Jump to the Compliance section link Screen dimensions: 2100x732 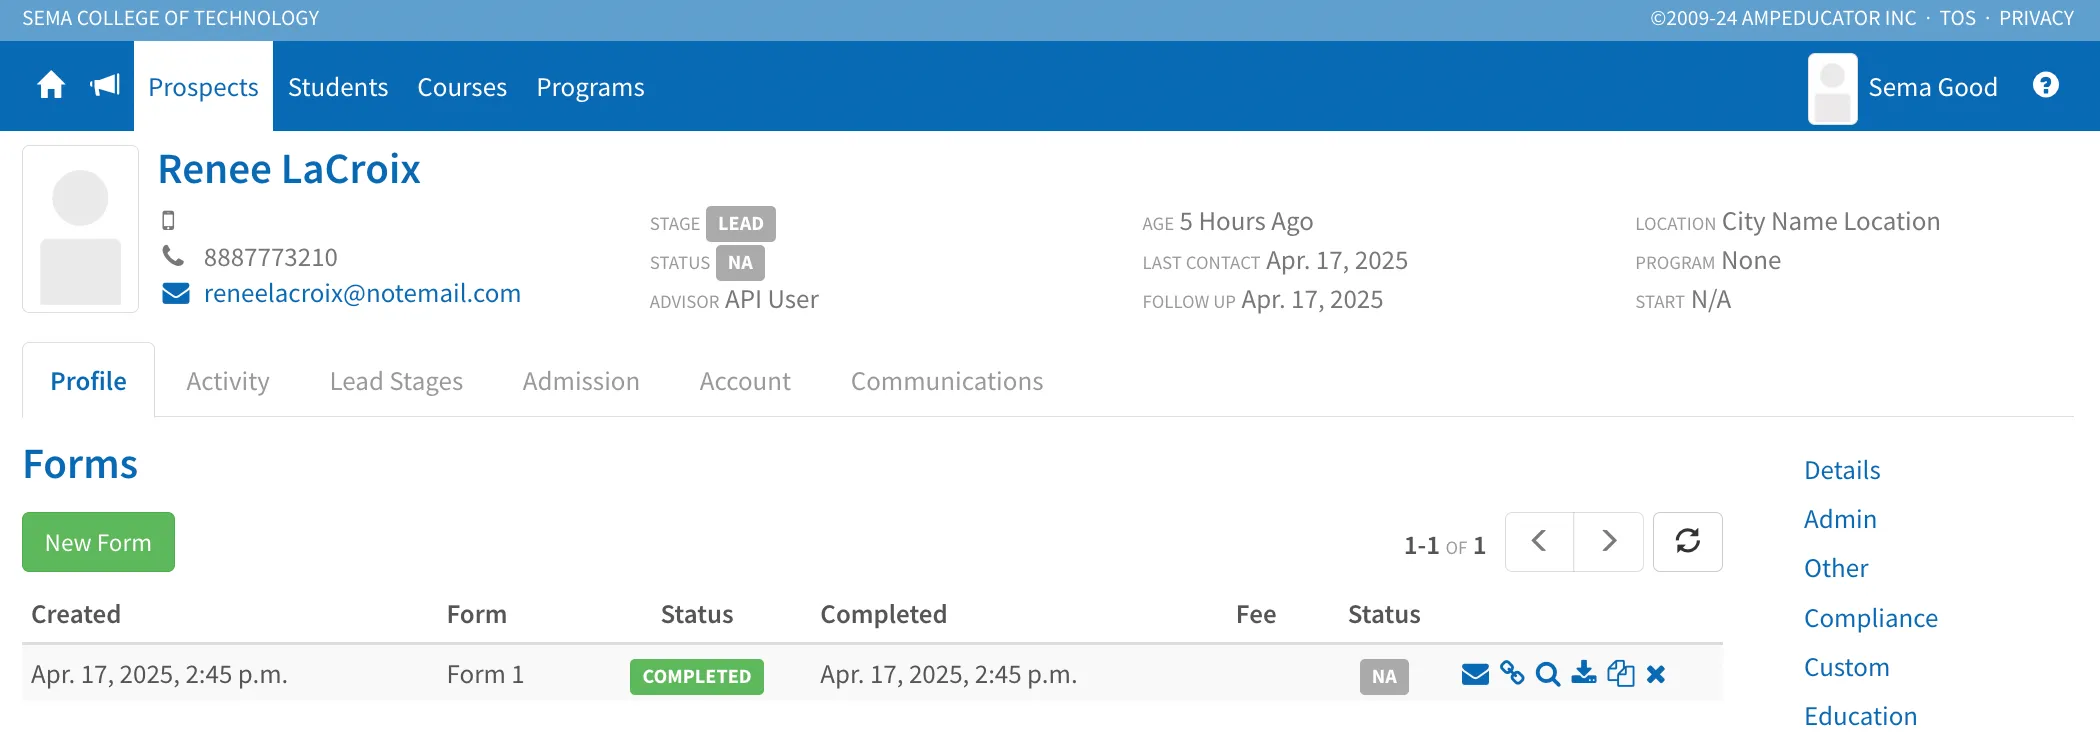1871,618
